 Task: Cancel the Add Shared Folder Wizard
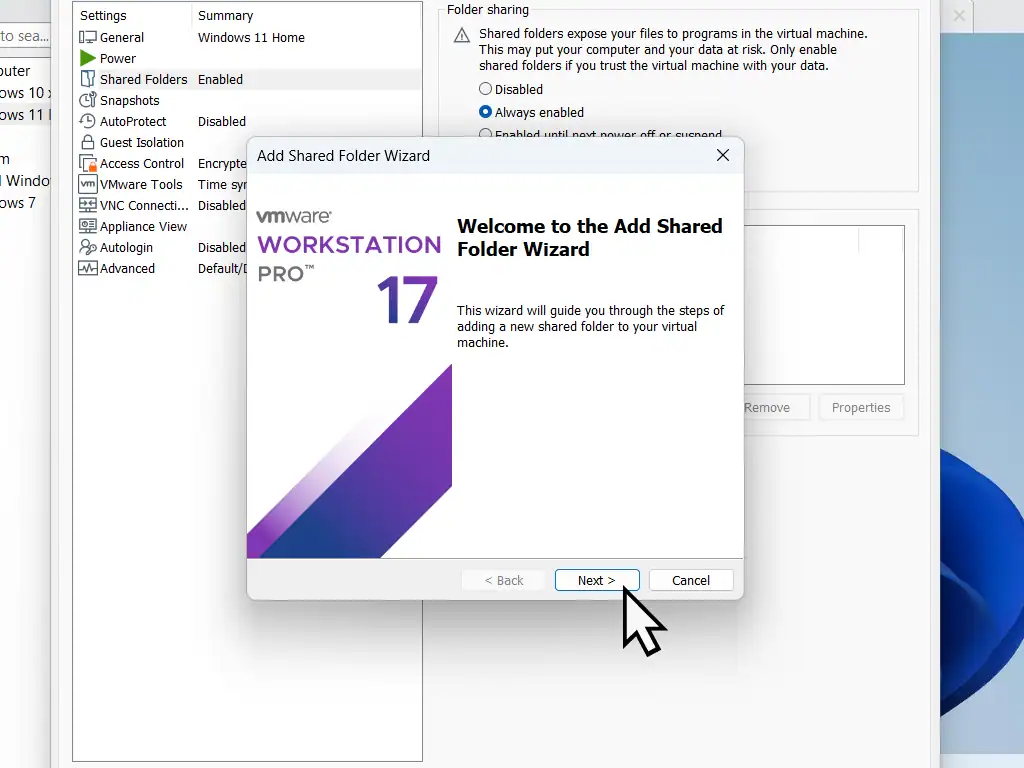691,580
